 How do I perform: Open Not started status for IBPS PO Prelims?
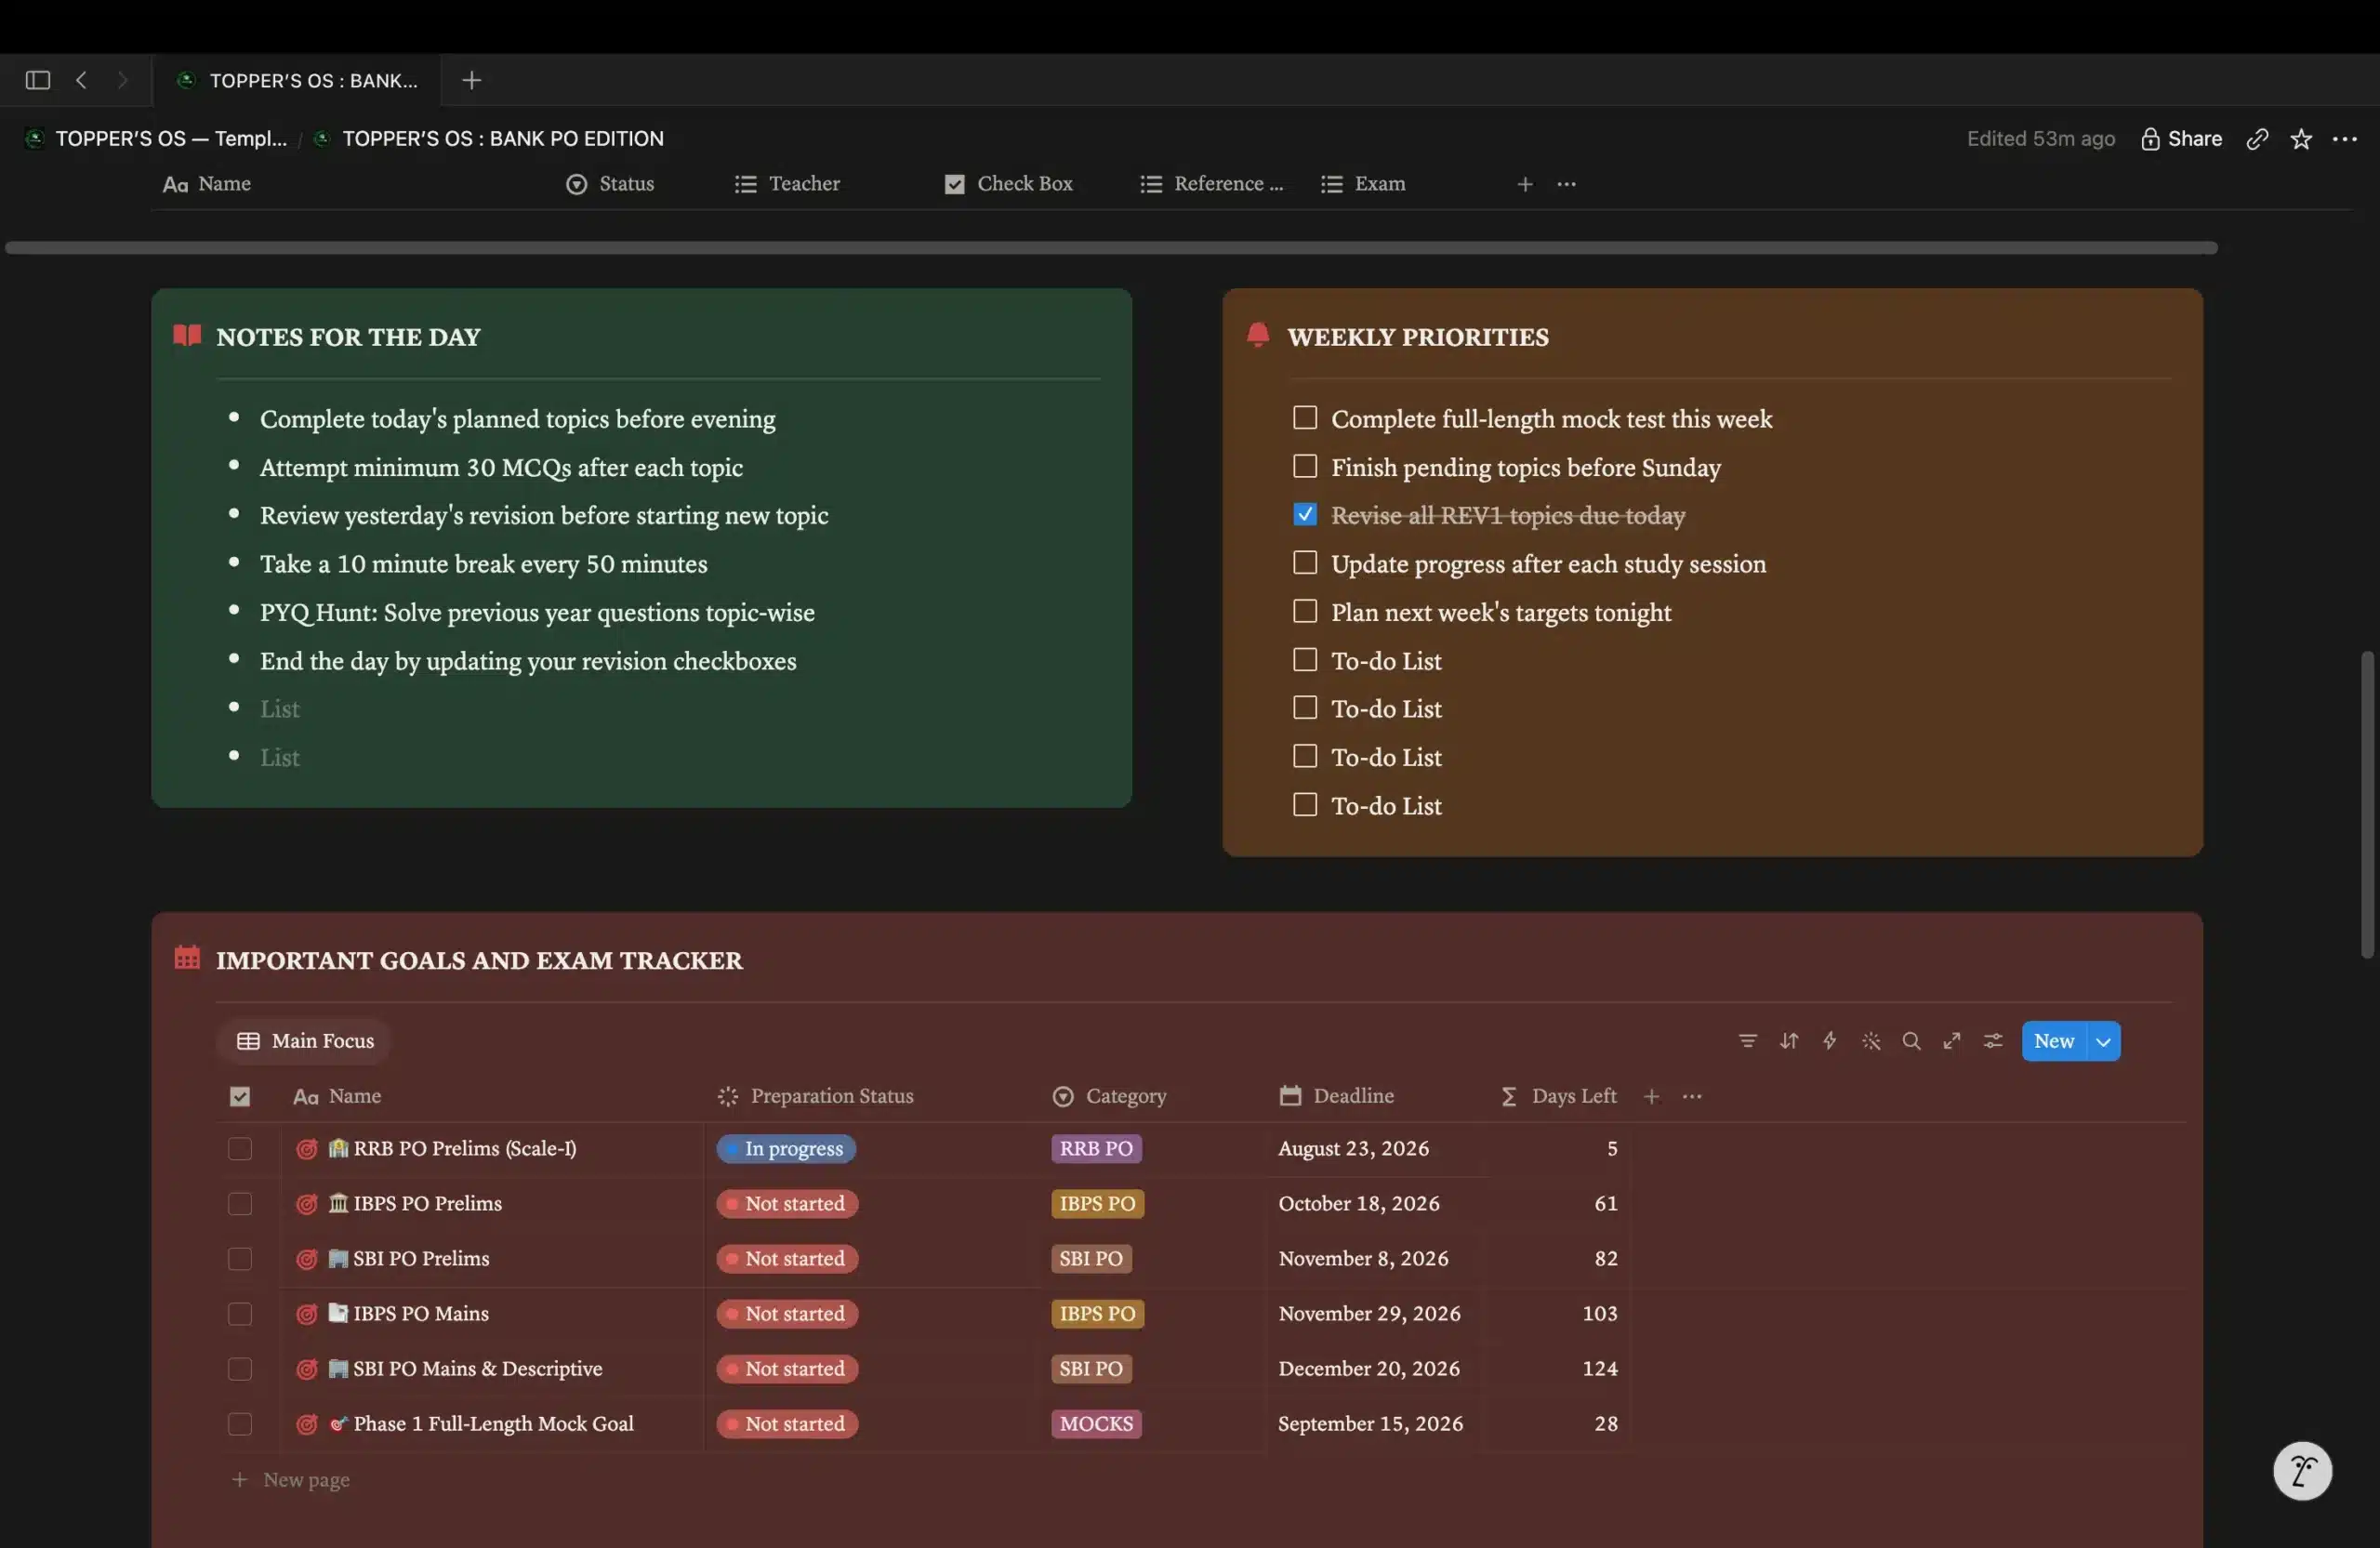(x=787, y=1203)
